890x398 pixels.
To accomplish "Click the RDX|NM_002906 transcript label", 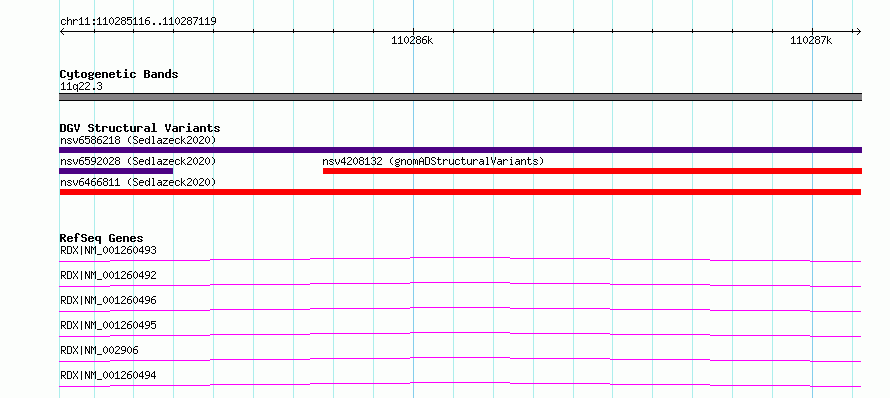I will 99,350.
